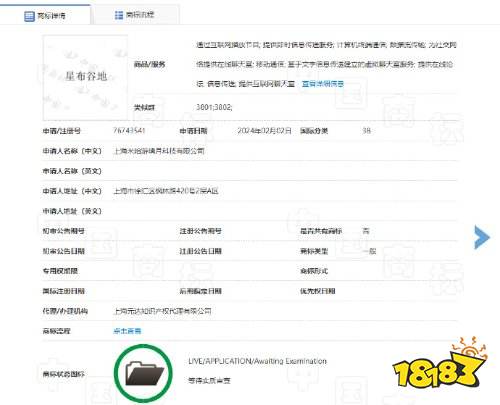500x405 pixels.
Task: Click the 国际注册日期 label
Action: (63, 291)
